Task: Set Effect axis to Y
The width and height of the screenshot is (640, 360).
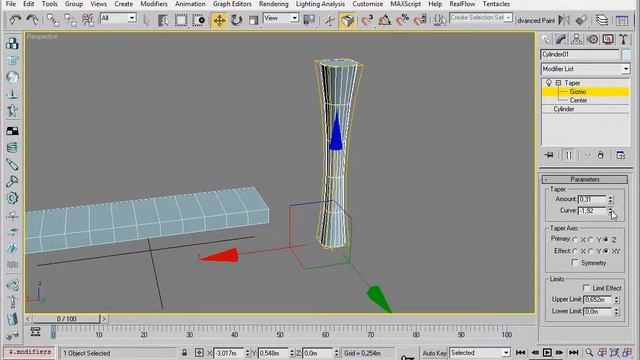Action: tap(591, 251)
